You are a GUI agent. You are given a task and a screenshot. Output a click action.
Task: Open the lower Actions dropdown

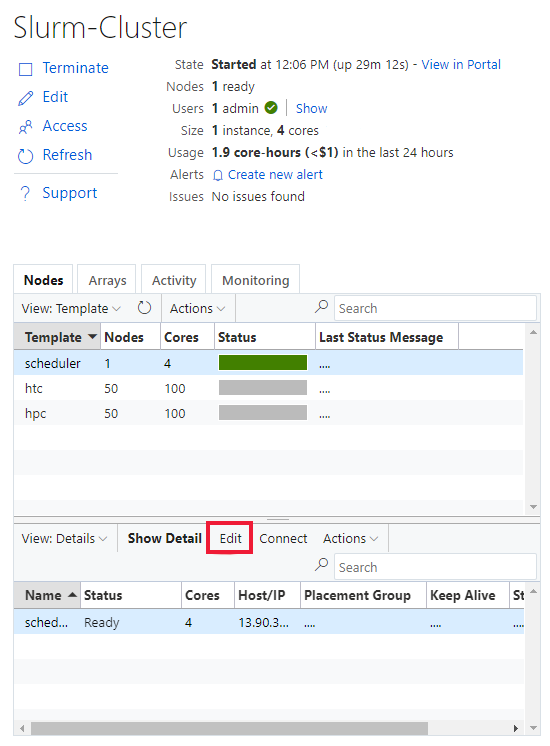click(351, 539)
